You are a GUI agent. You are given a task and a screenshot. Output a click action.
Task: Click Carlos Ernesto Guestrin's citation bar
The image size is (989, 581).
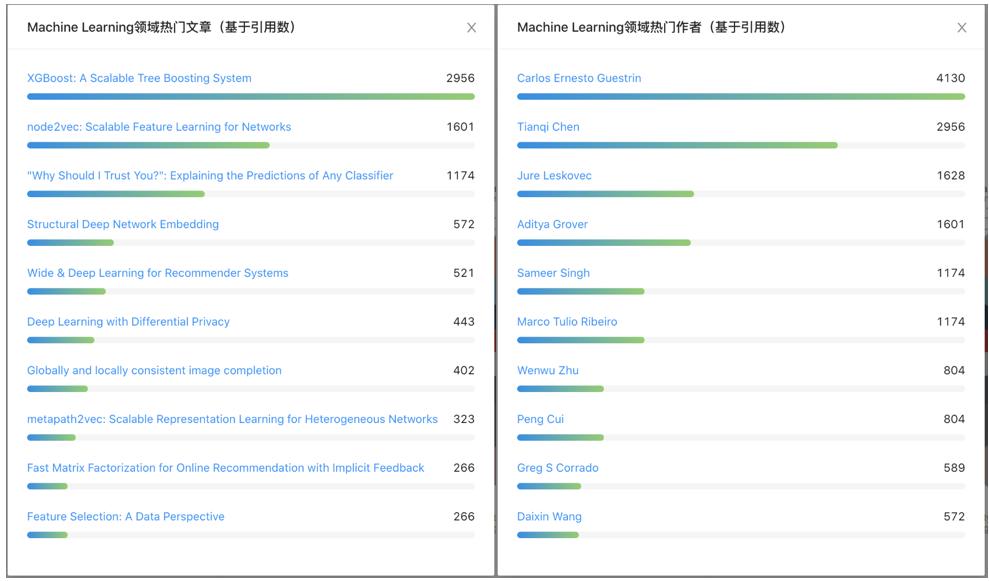pos(741,97)
